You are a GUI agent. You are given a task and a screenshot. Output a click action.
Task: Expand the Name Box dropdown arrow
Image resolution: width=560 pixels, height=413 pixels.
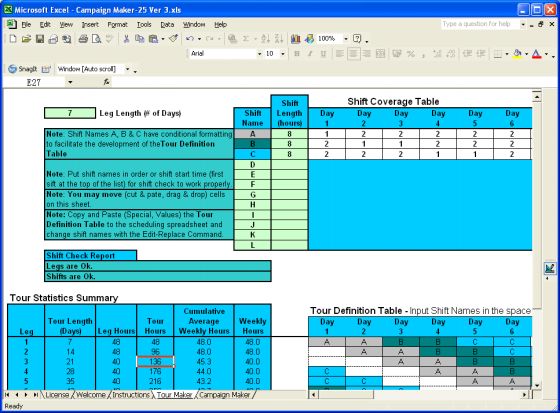(70, 83)
